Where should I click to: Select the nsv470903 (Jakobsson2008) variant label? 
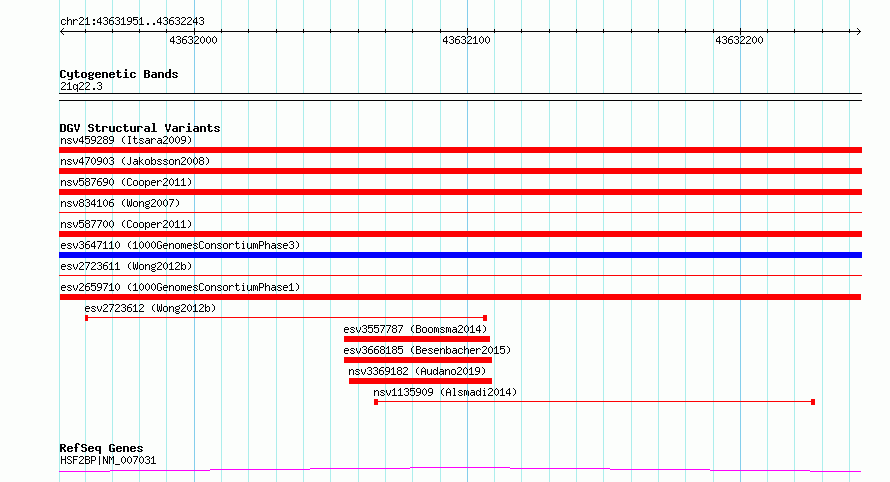tap(135, 161)
